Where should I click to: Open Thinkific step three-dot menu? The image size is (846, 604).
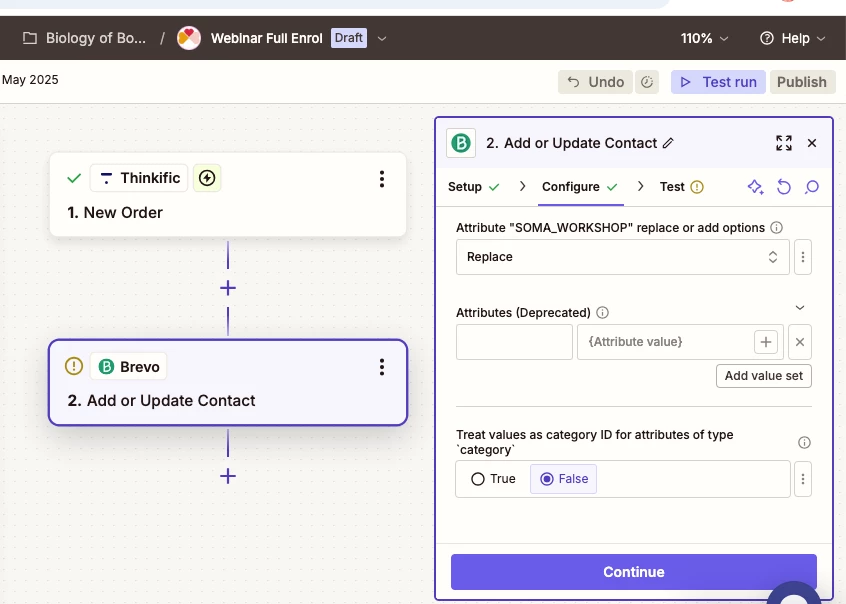coord(382,179)
